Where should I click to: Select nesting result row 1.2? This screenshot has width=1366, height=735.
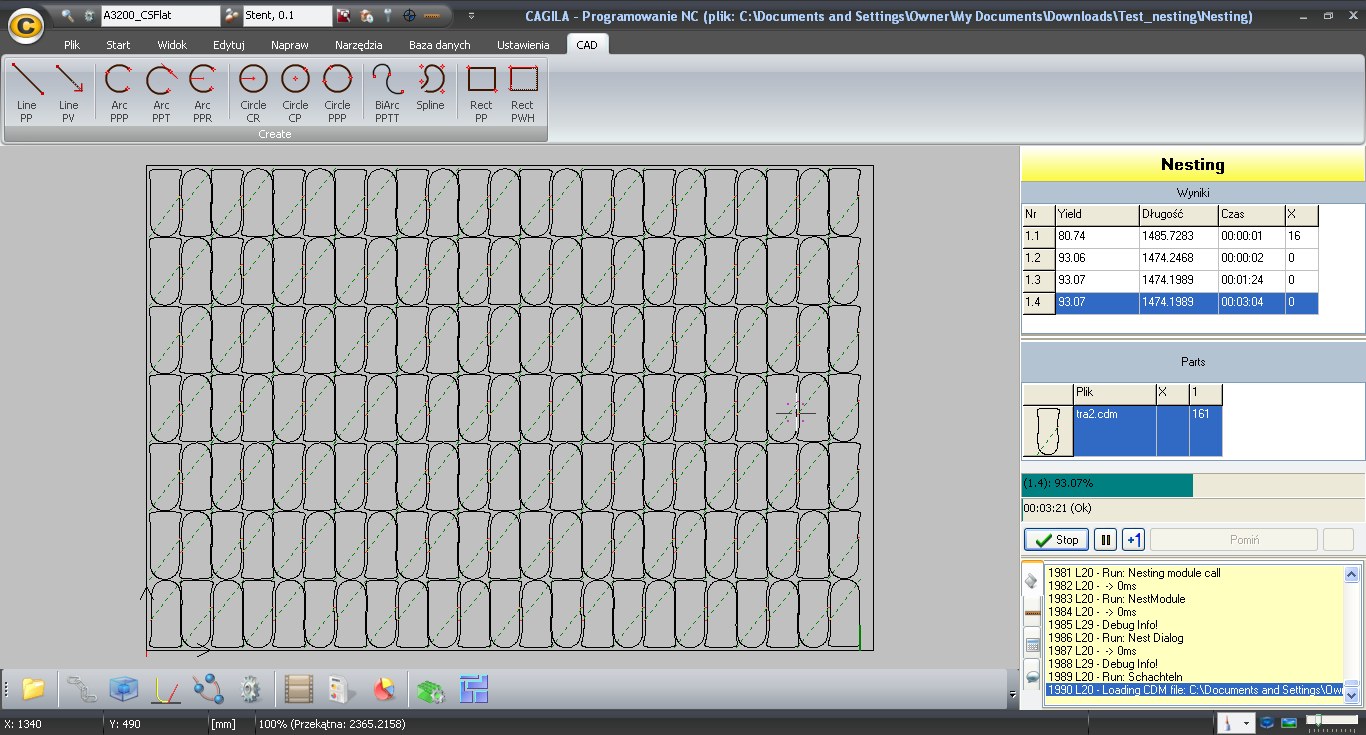point(1170,258)
